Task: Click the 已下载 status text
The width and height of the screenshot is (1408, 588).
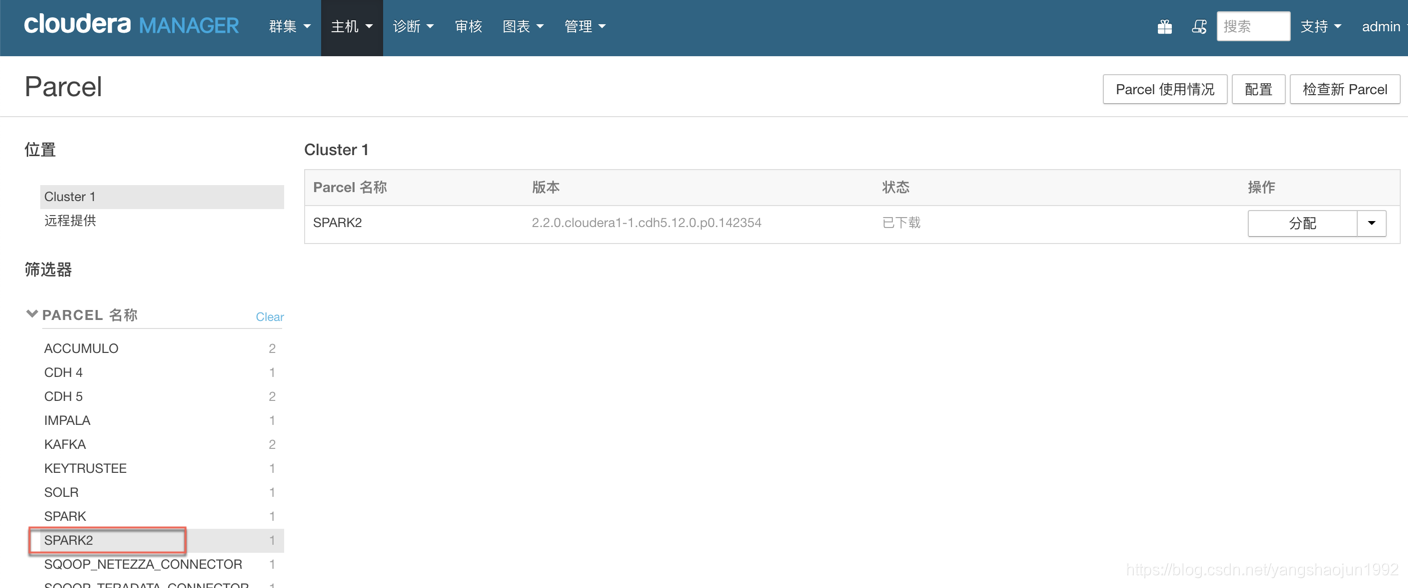Action: [901, 223]
